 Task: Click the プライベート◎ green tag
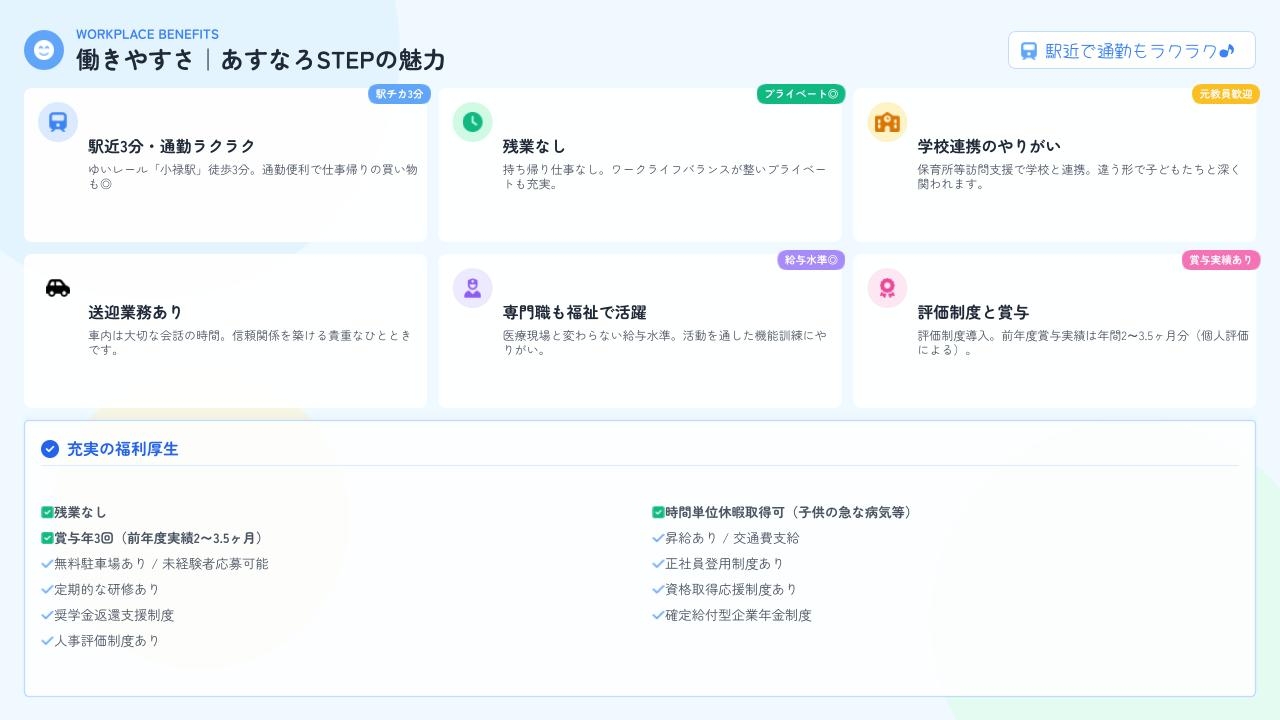point(801,94)
